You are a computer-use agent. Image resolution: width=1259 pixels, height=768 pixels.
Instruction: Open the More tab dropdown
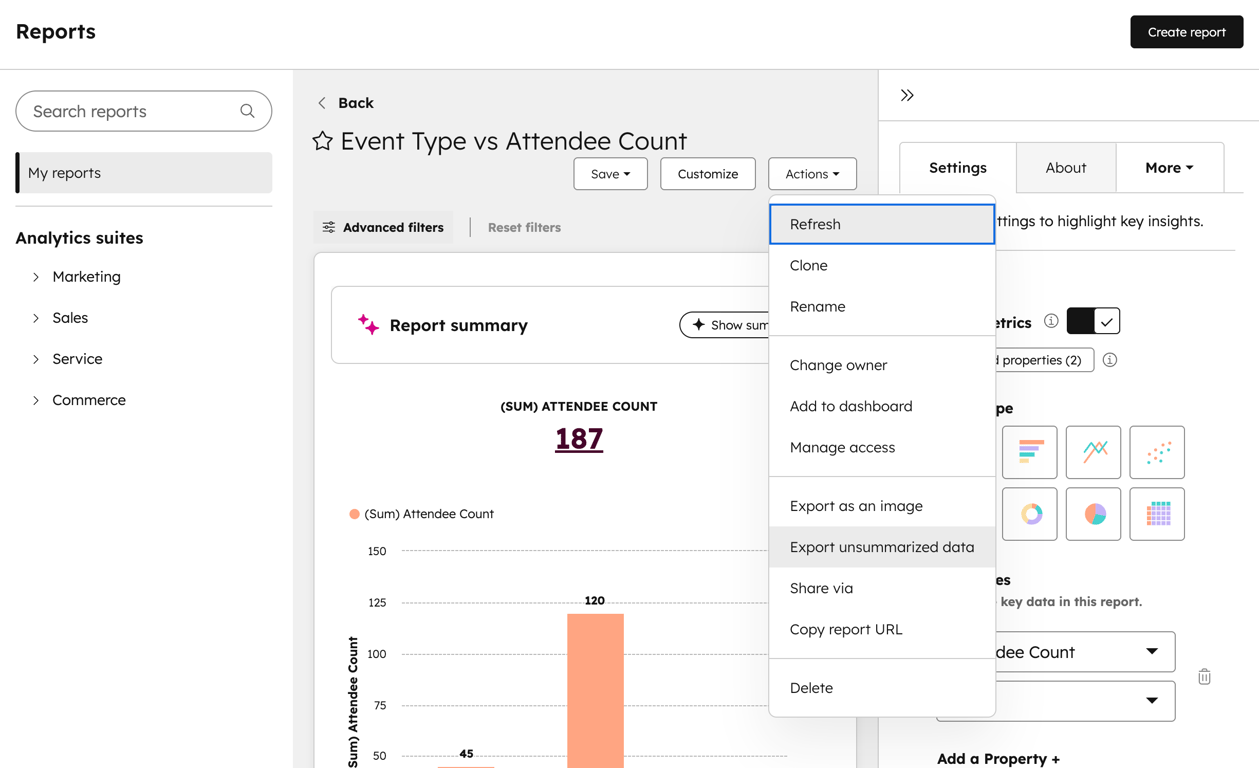tap(1169, 168)
